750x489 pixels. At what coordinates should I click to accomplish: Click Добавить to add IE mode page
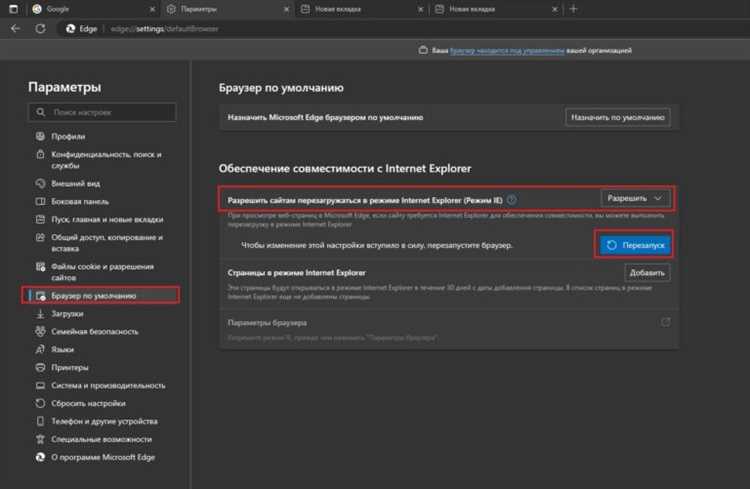click(647, 272)
